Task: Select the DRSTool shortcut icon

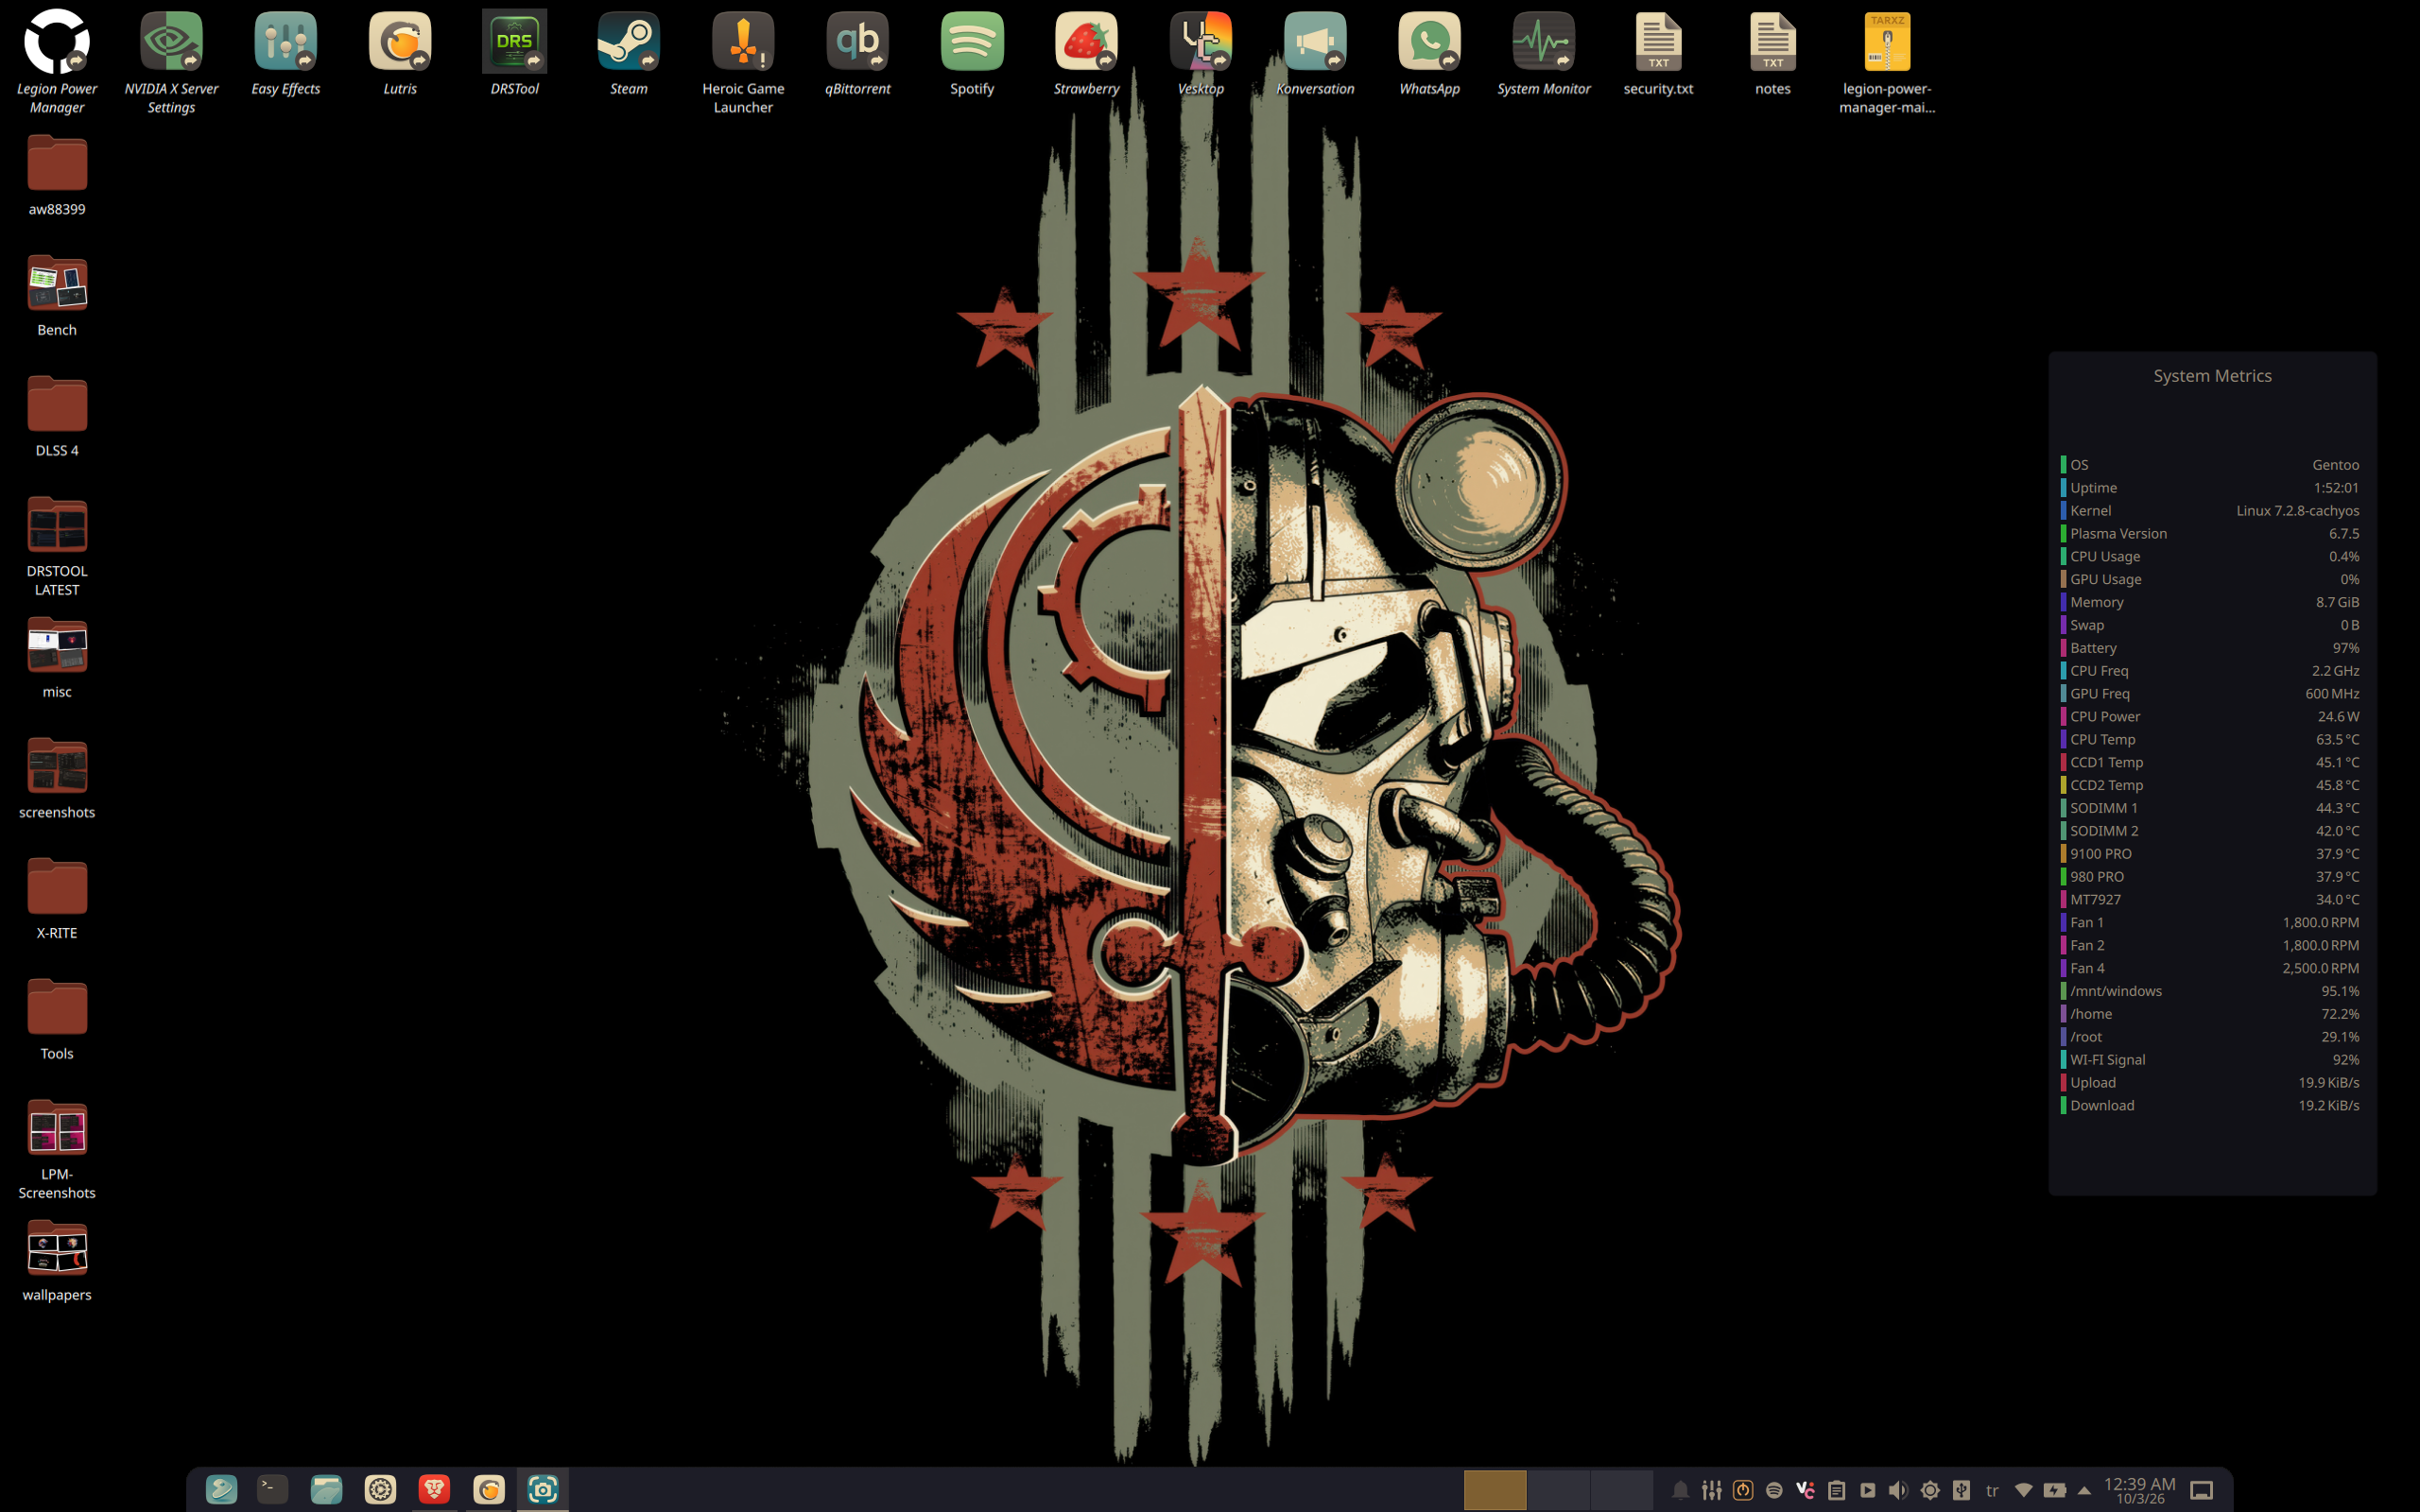Action: 514,42
